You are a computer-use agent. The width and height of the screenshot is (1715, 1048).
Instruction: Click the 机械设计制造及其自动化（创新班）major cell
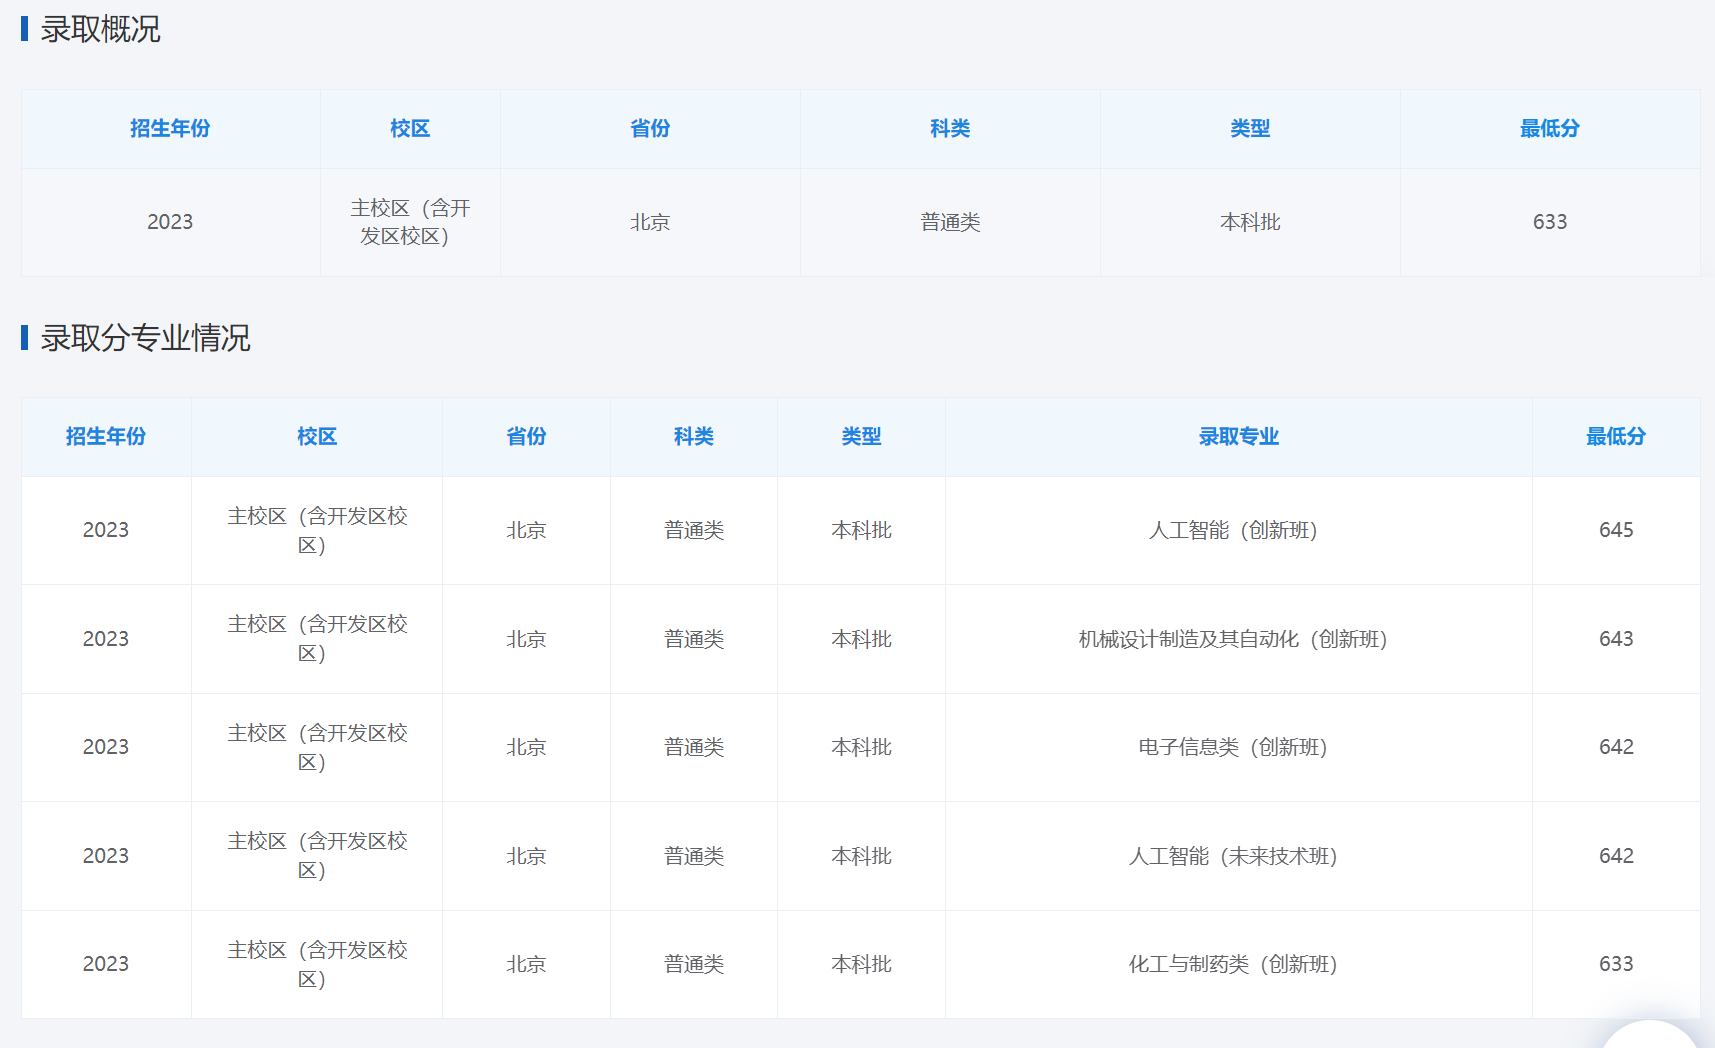coord(1233,640)
